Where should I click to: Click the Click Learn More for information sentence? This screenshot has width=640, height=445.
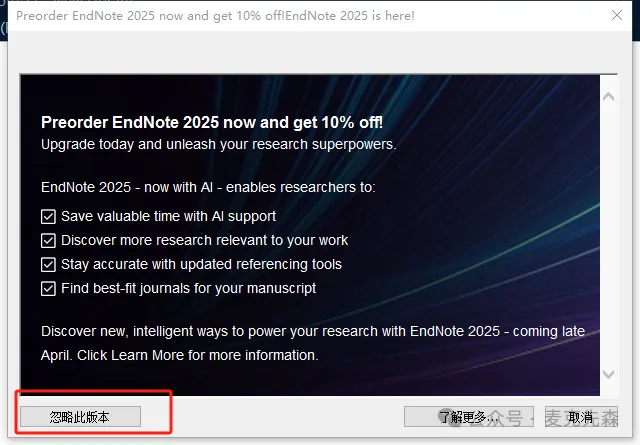tap(198, 355)
